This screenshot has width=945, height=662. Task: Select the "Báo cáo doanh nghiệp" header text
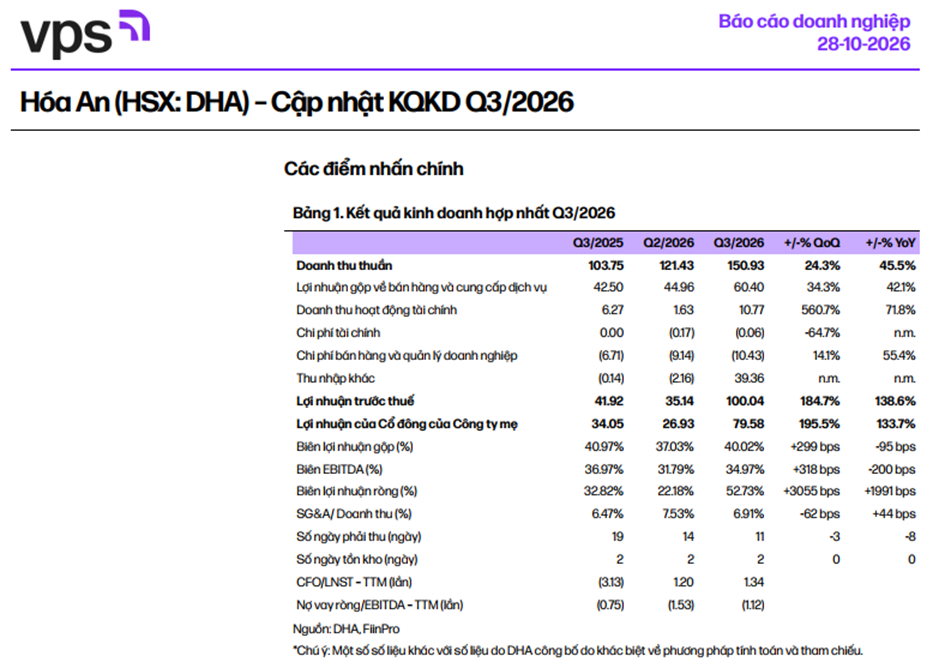(814, 21)
